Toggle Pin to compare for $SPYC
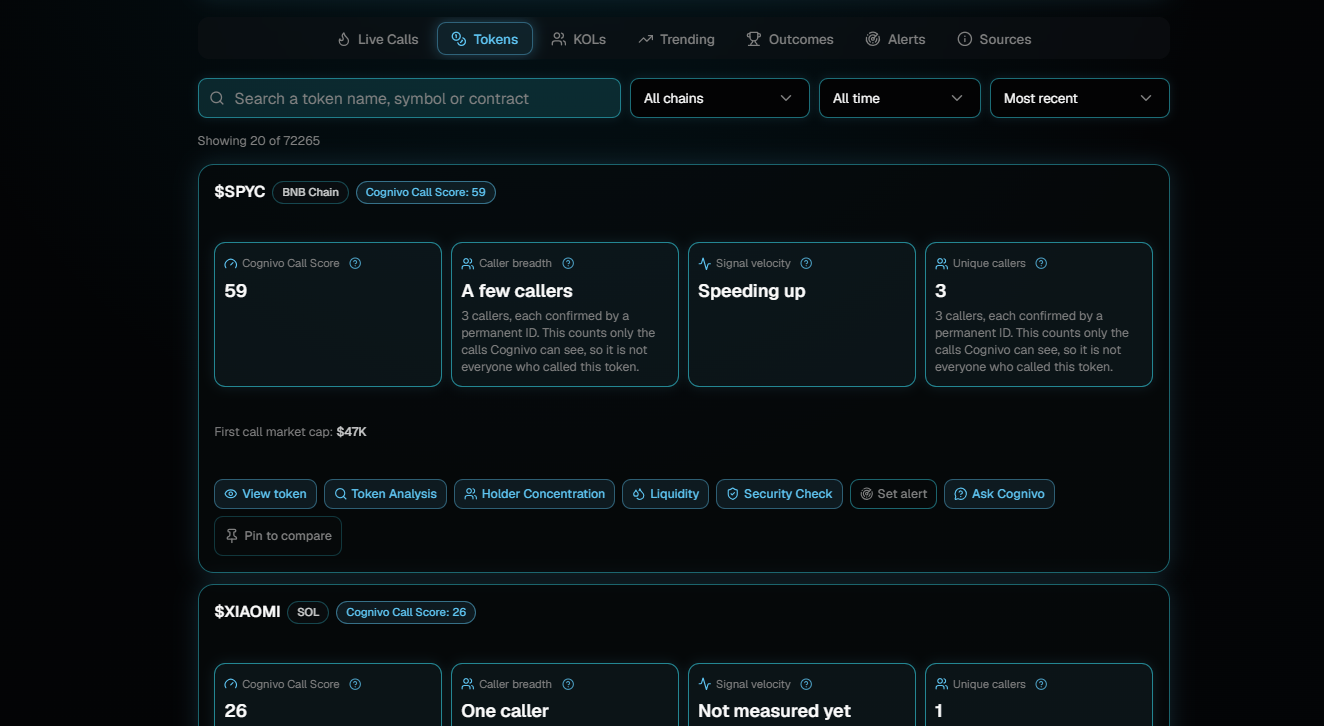 tap(278, 536)
